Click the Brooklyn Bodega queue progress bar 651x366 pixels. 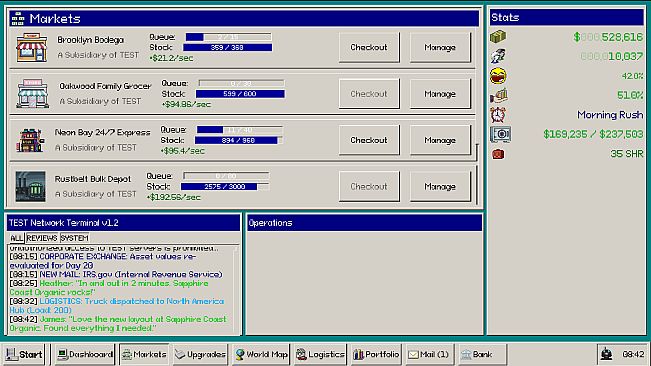click(228, 37)
